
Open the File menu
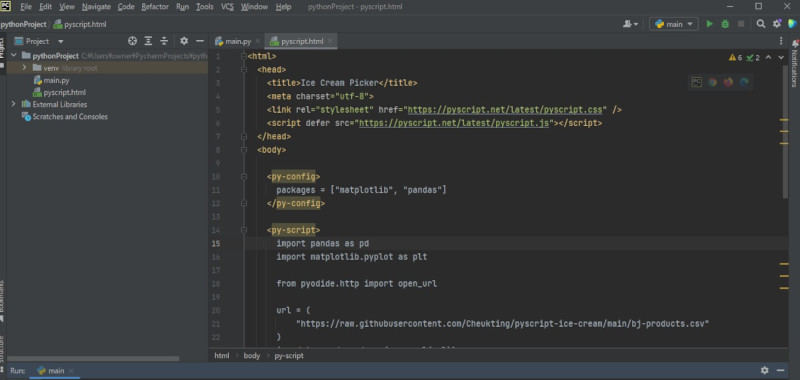pyautogui.click(x=26, y=7)
